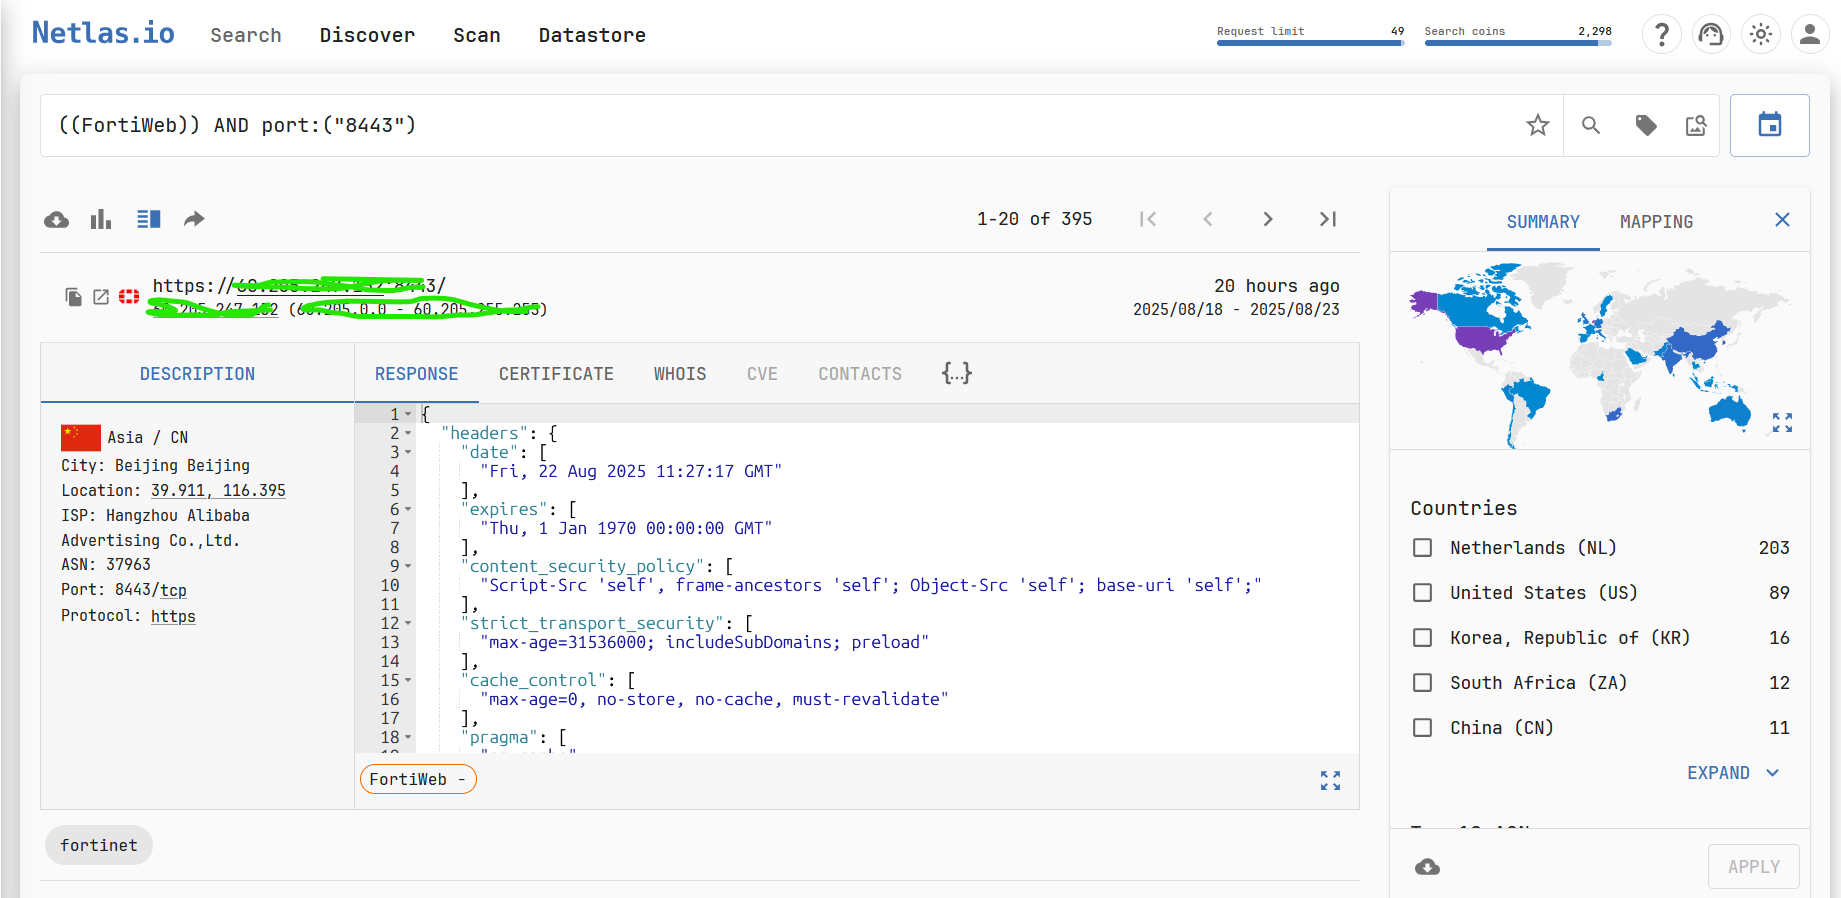This screenshot has height=898, width=1841.
Task: Expand the response viewer to fullscreen
Action: tap(1330, 780)
